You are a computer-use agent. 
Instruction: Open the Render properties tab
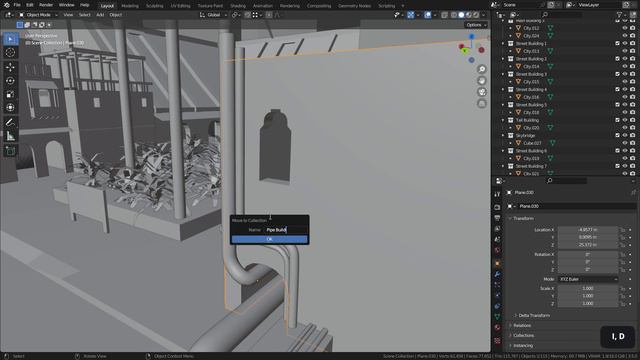point(497,207)
